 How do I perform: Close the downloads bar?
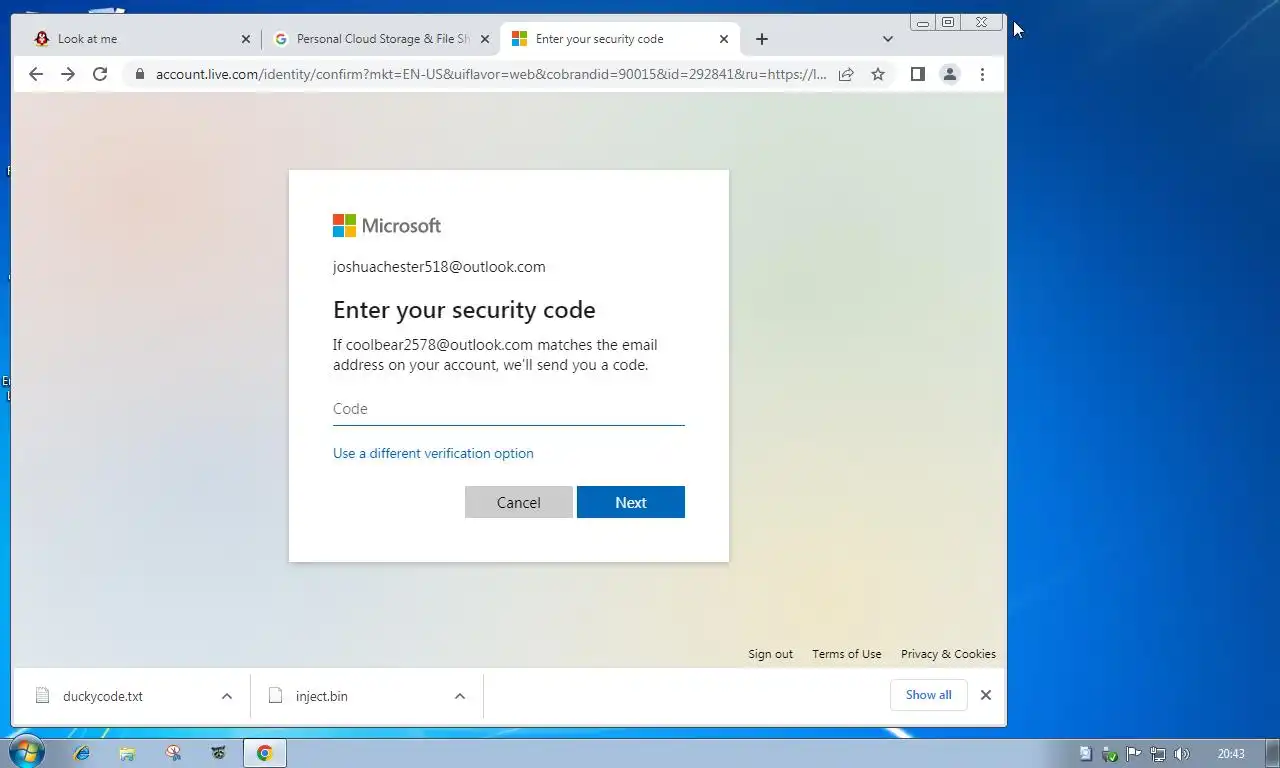[x=986, y=695]
